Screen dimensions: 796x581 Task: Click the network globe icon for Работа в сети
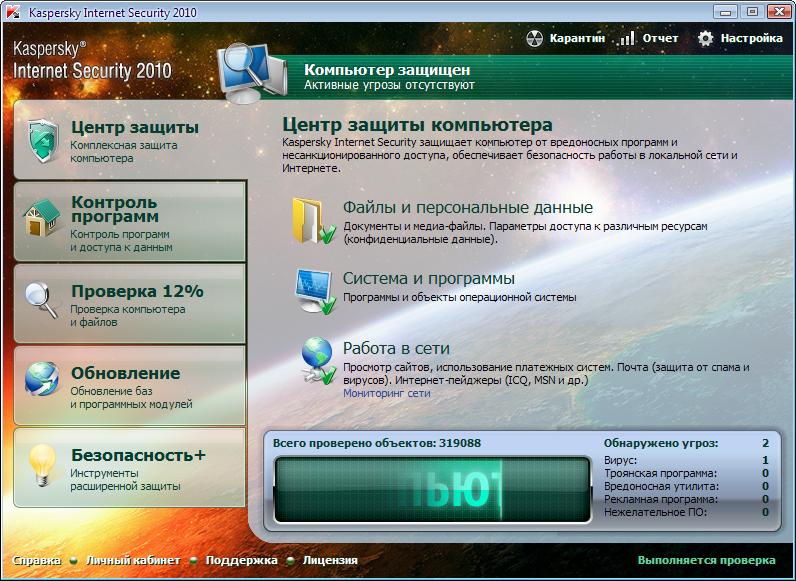point(318,361)
